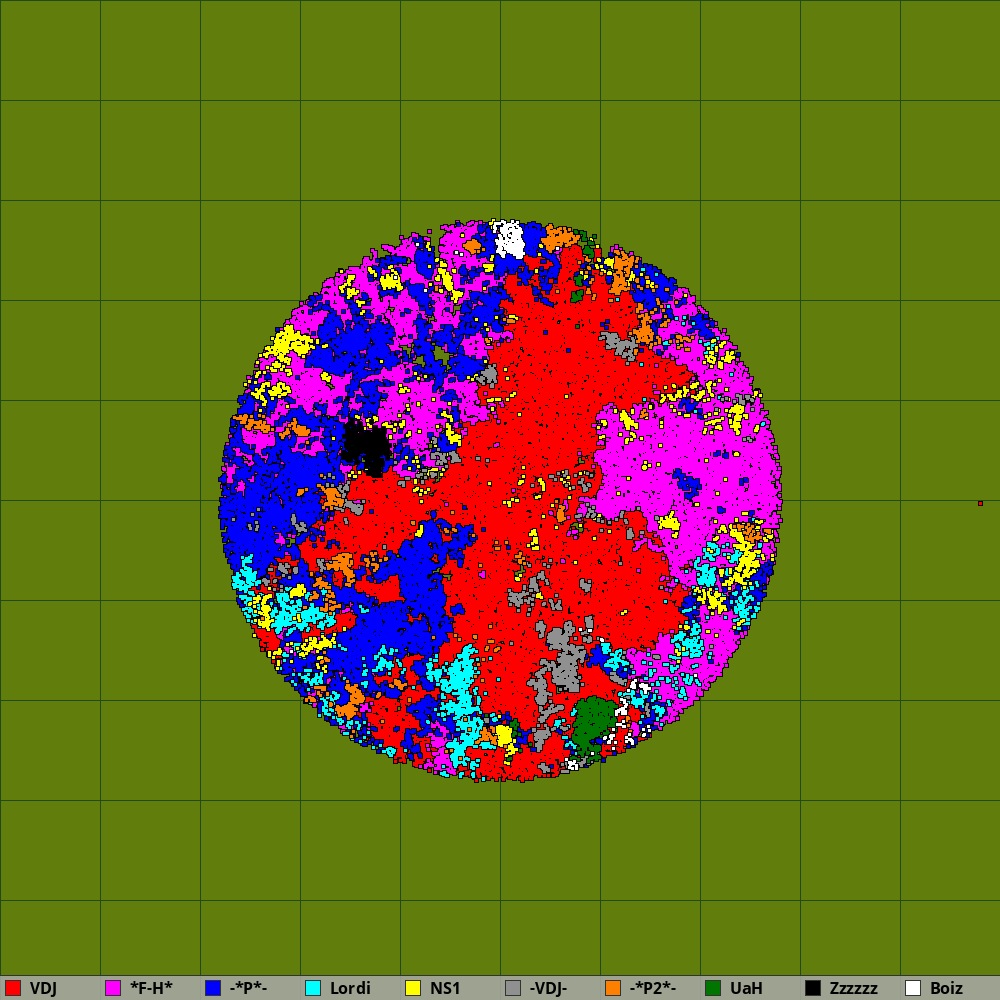Click the black Zzzzzz legend swatch

coord(813,988)
